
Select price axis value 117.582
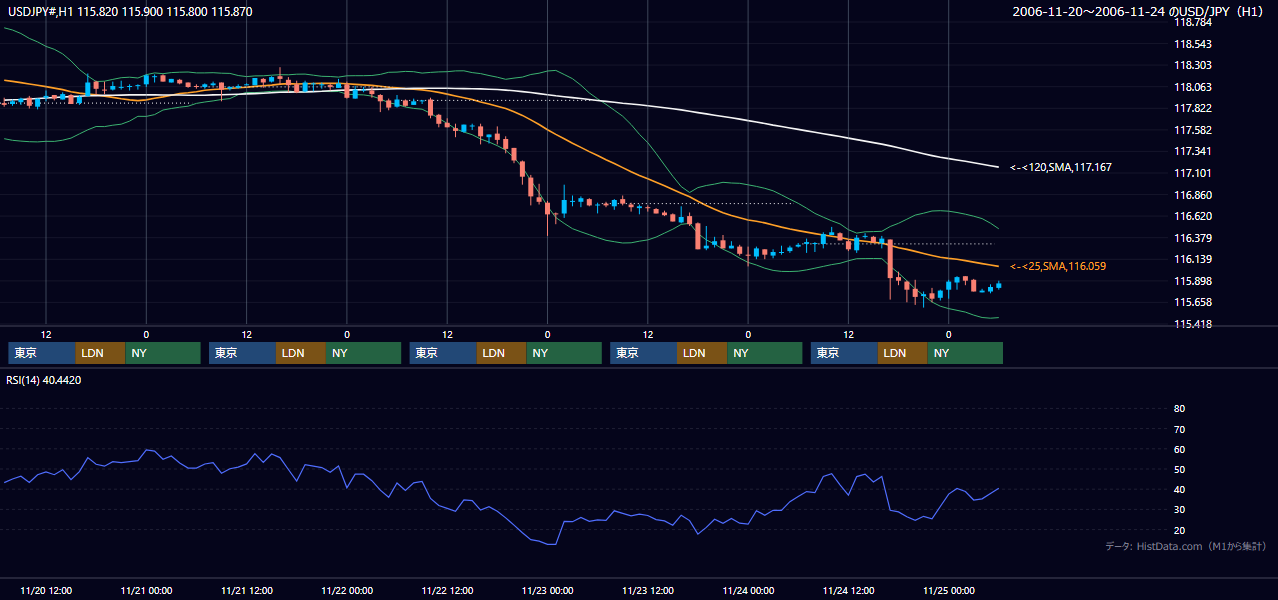[1193, 130]
